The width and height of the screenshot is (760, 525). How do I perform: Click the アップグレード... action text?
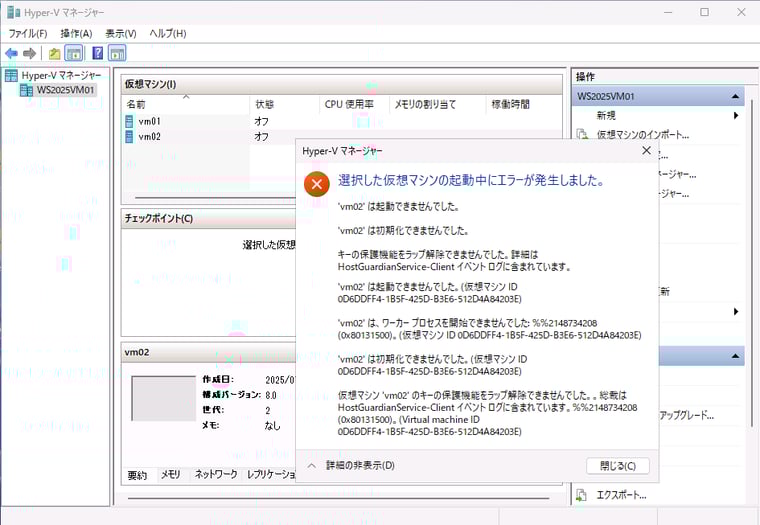click(x=686, y=415)
